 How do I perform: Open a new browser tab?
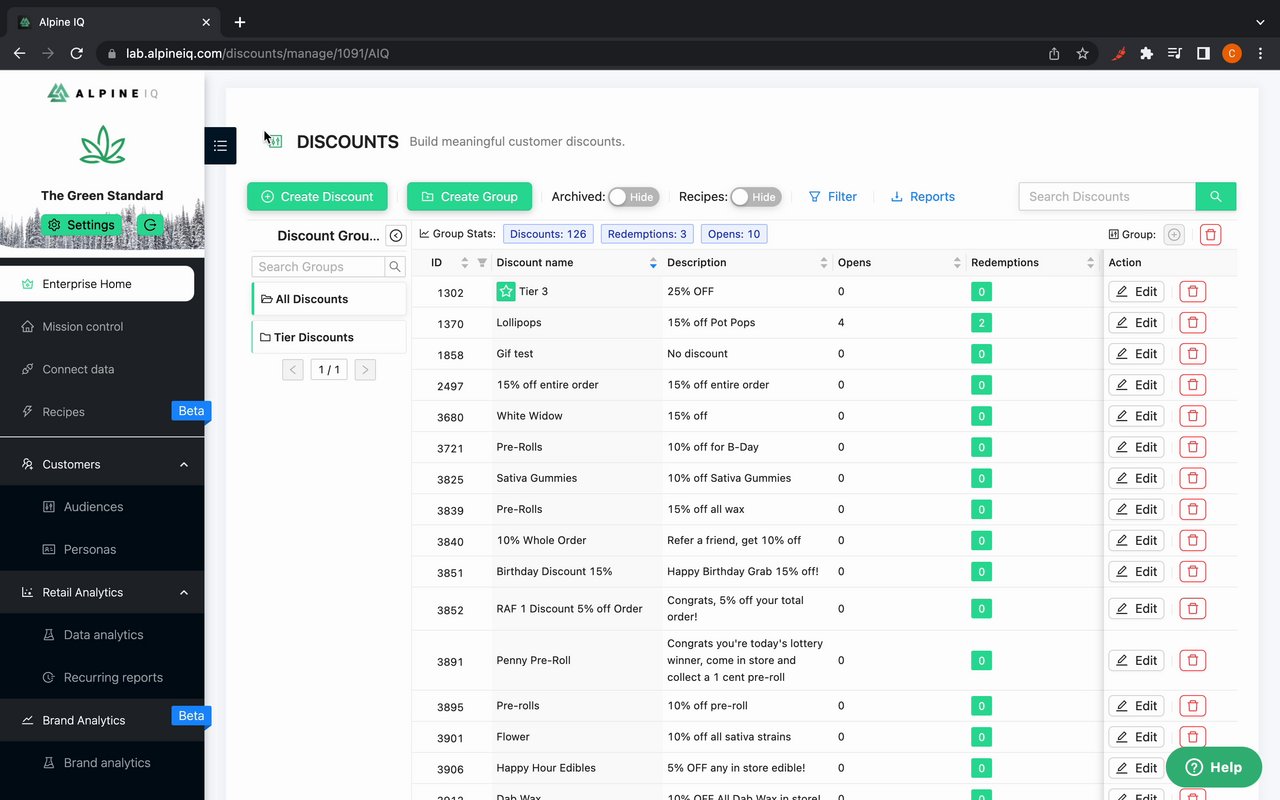pos(240,22)
